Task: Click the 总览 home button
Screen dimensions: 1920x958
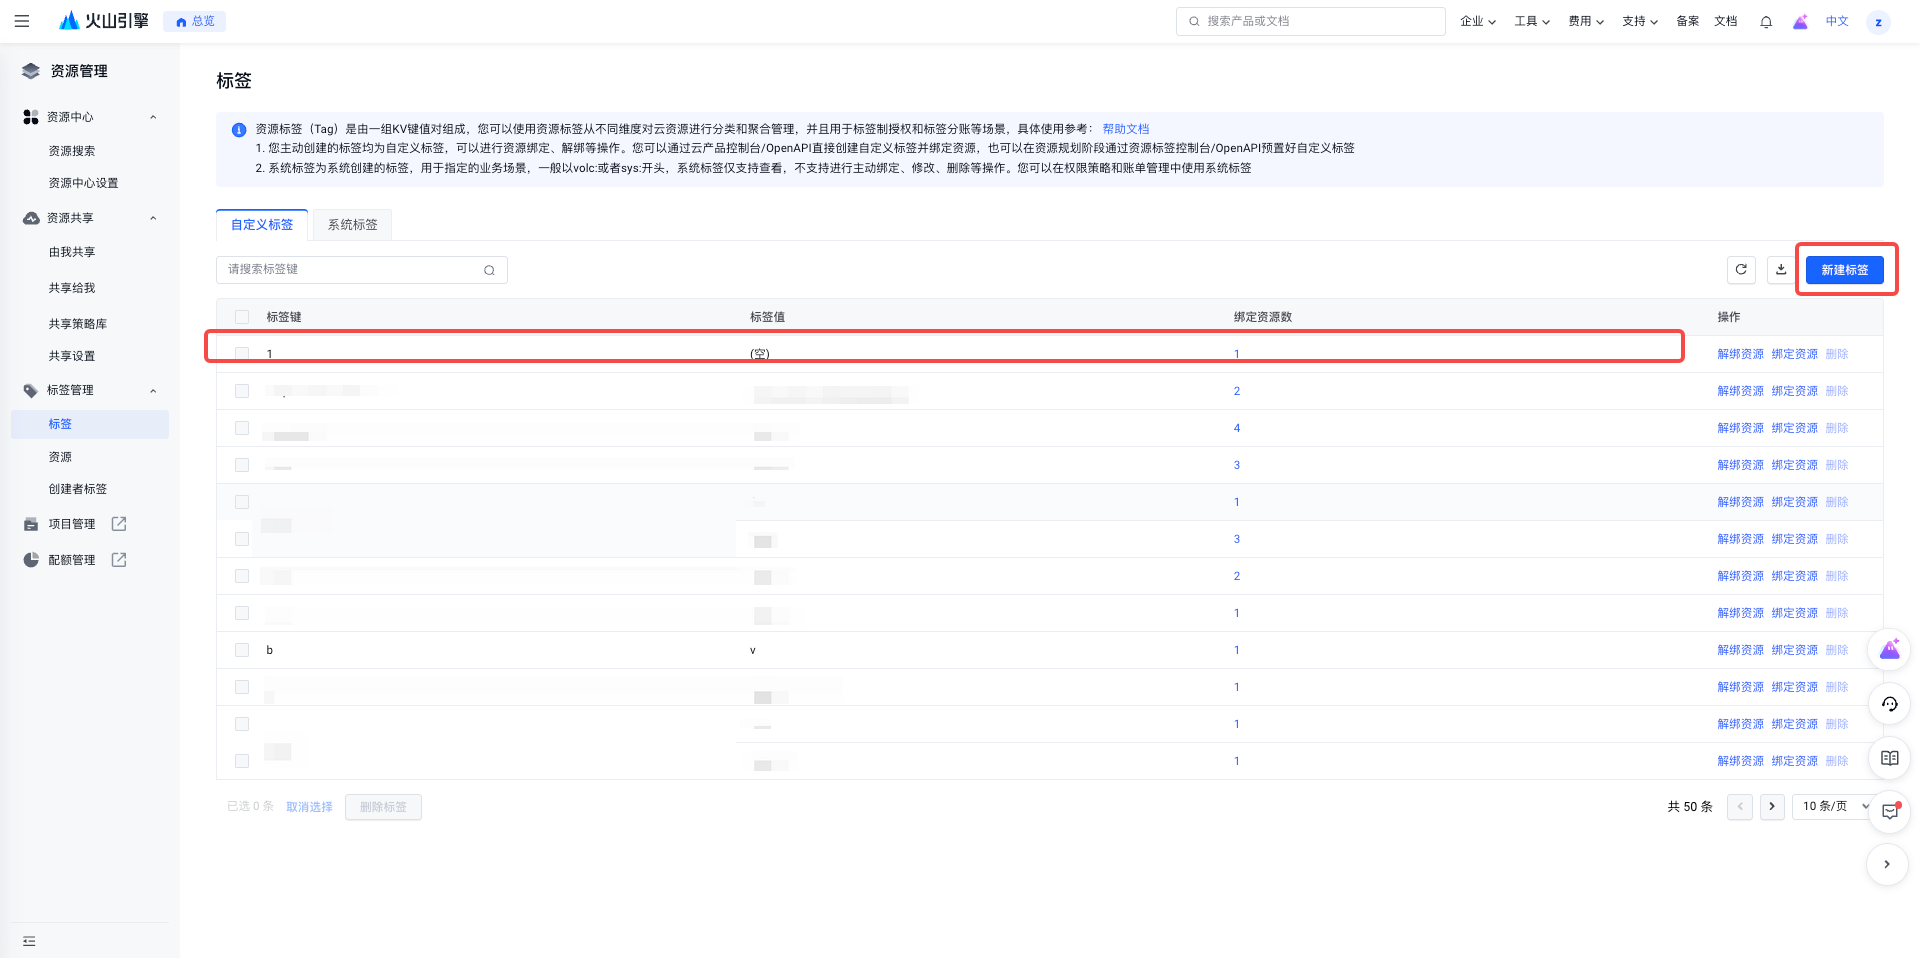Action: [195, 21]
